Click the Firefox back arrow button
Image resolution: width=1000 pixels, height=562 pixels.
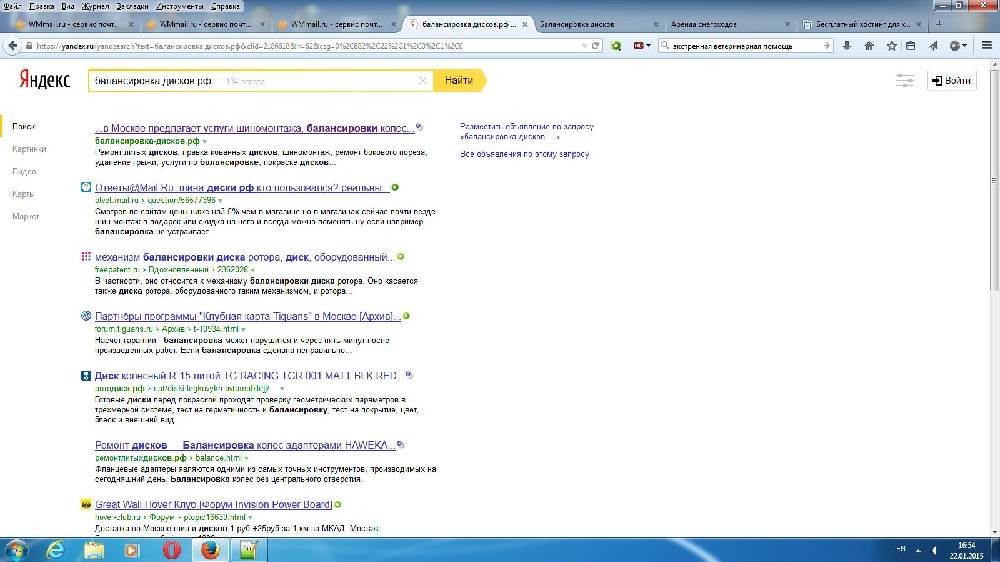tap(12, 46)
